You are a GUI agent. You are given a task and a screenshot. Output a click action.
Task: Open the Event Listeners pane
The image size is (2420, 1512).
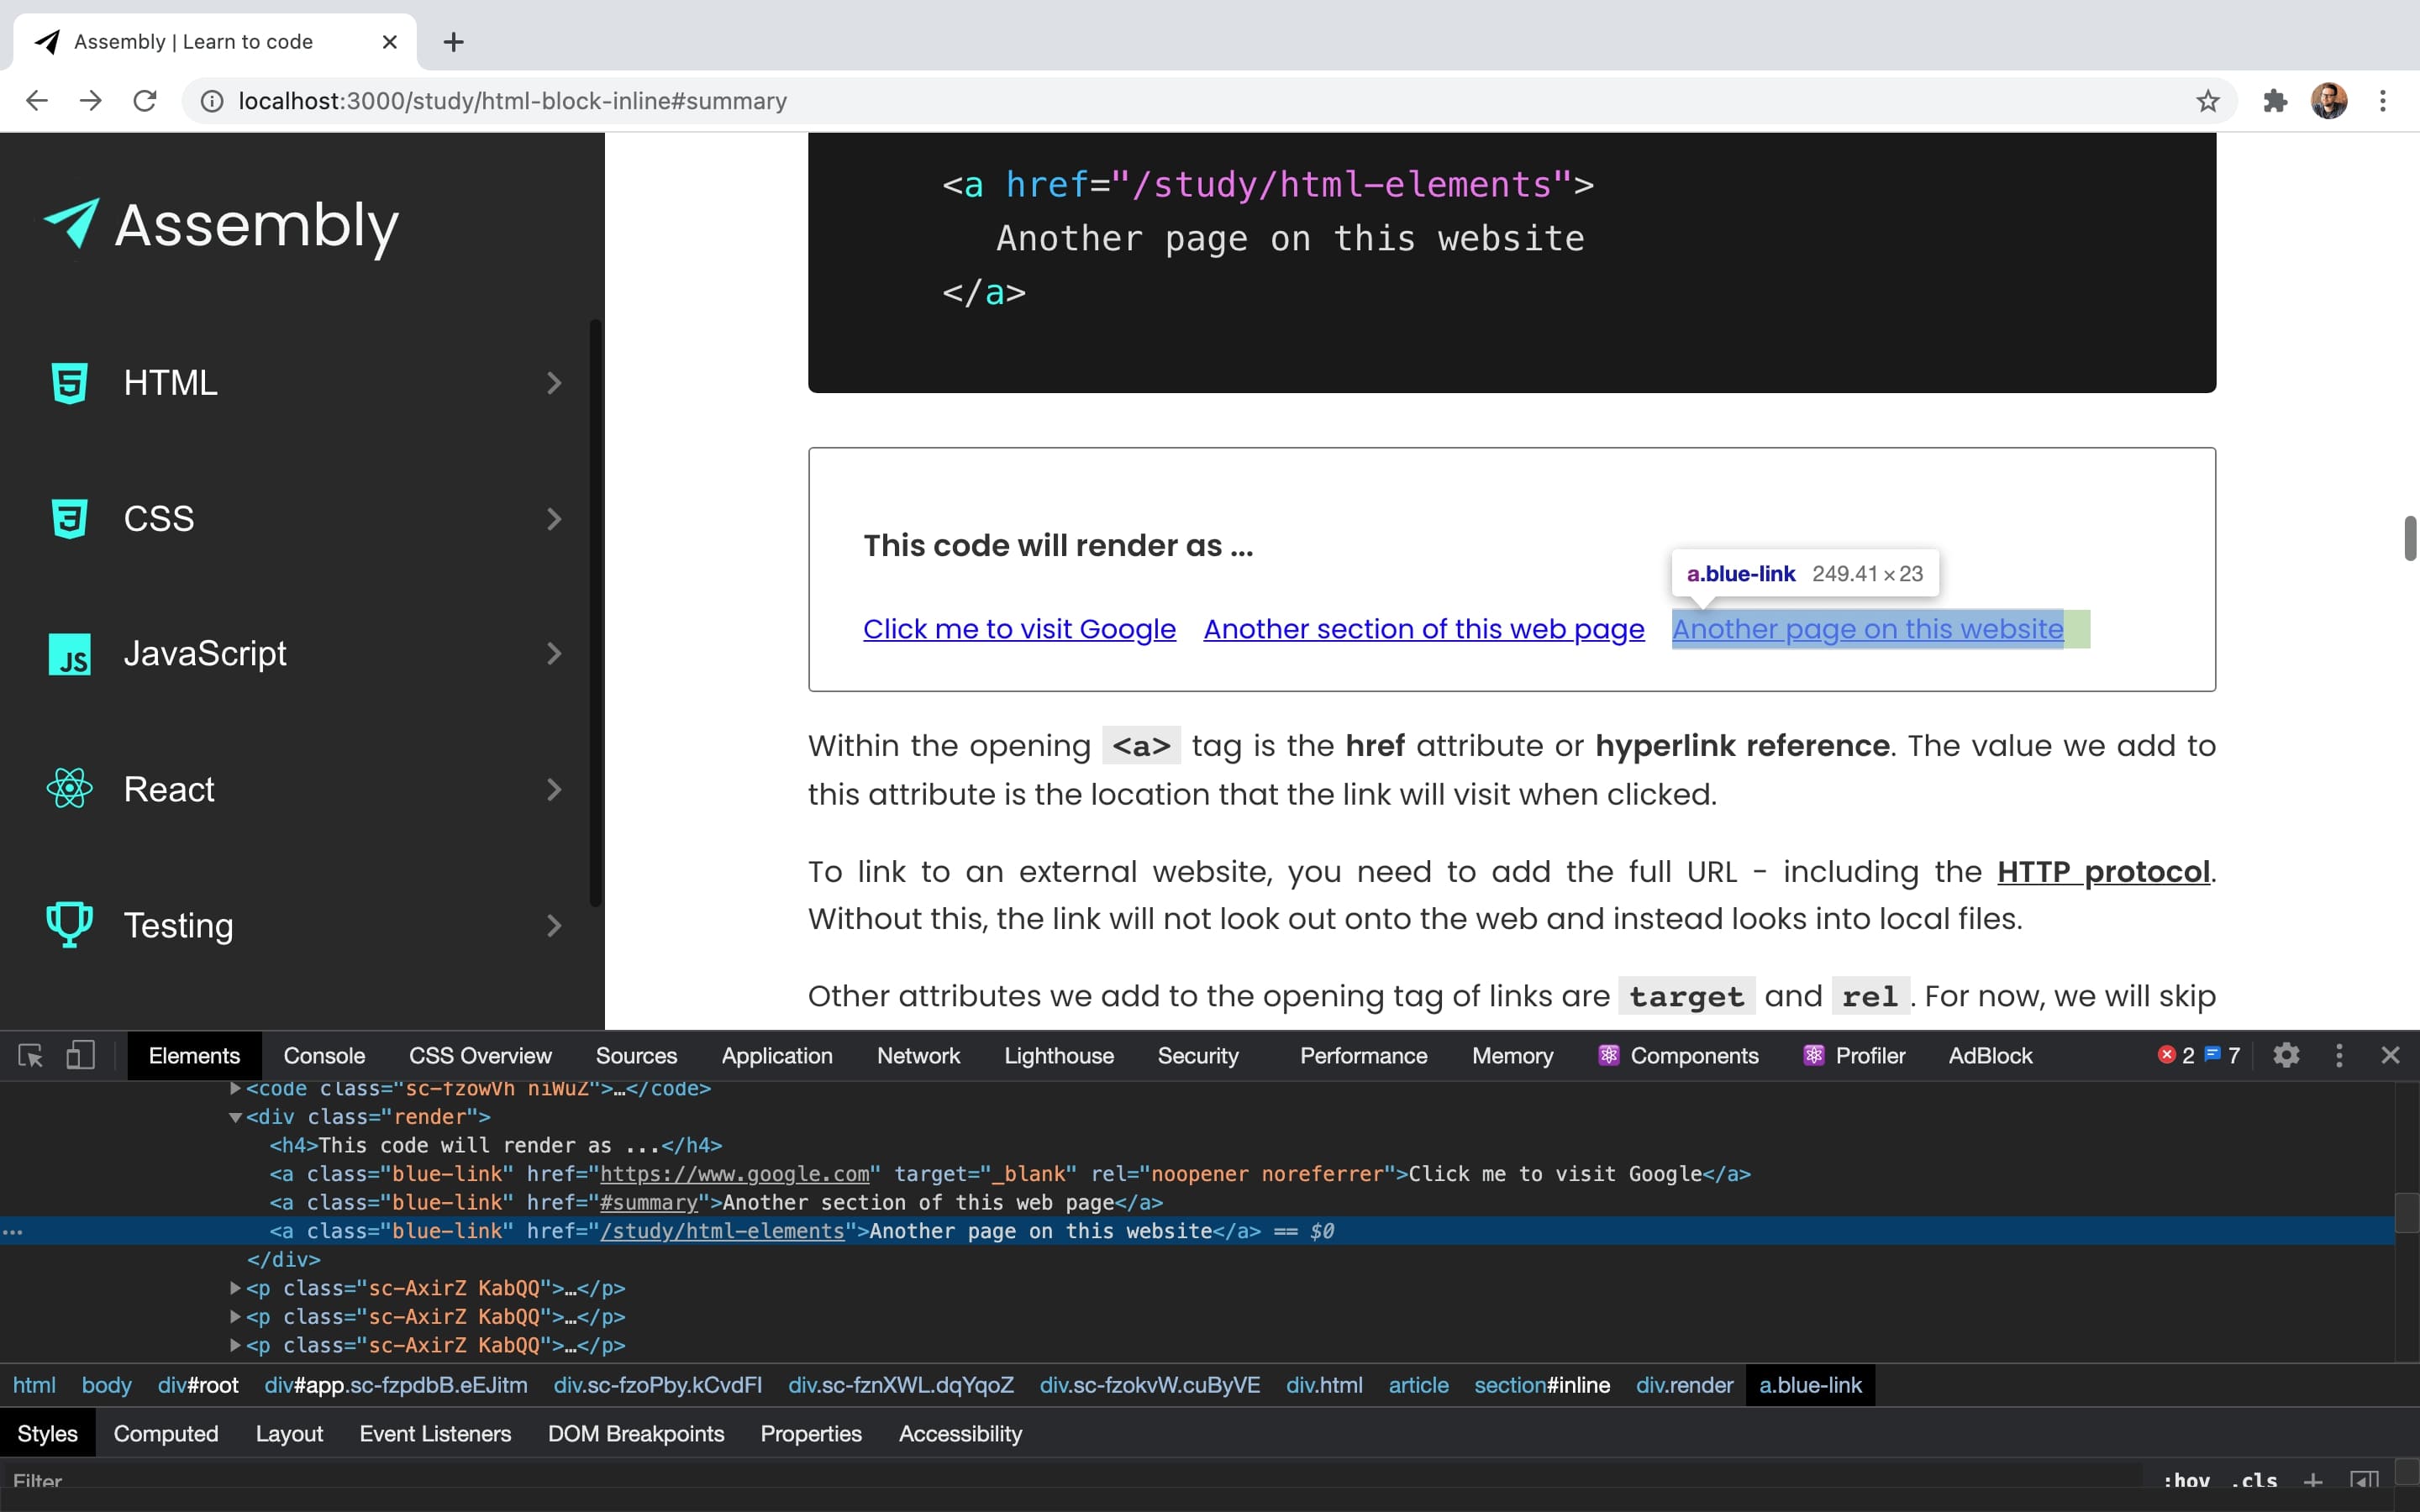(x=435, y=1434)
